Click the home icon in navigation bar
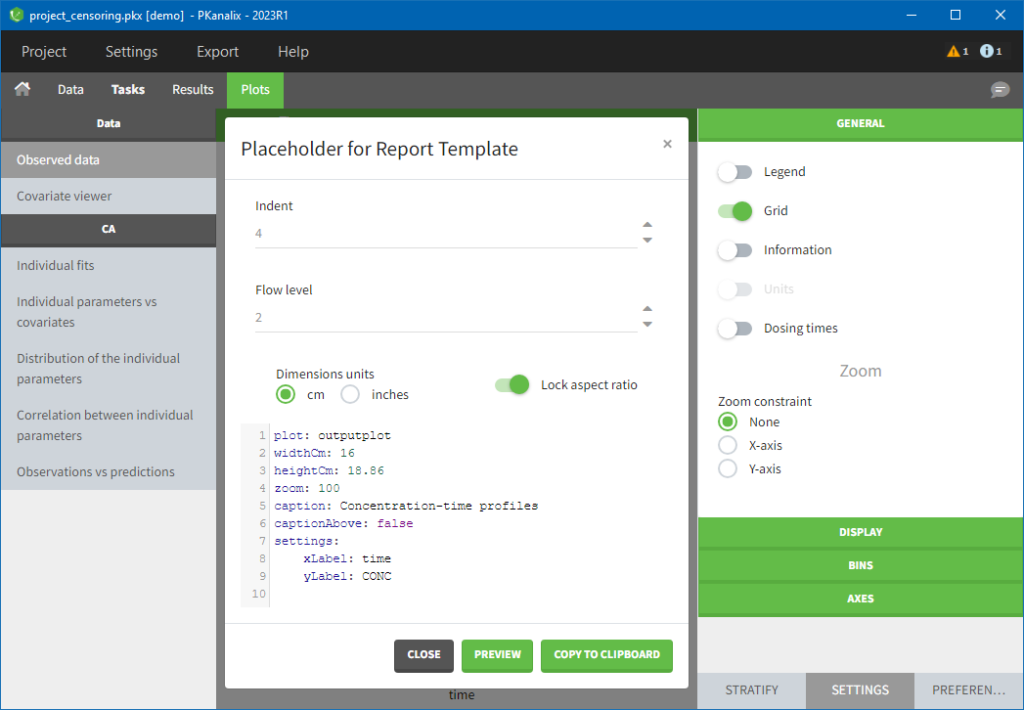The width and height of the screenshot is (1024, 710). [22, 89]
